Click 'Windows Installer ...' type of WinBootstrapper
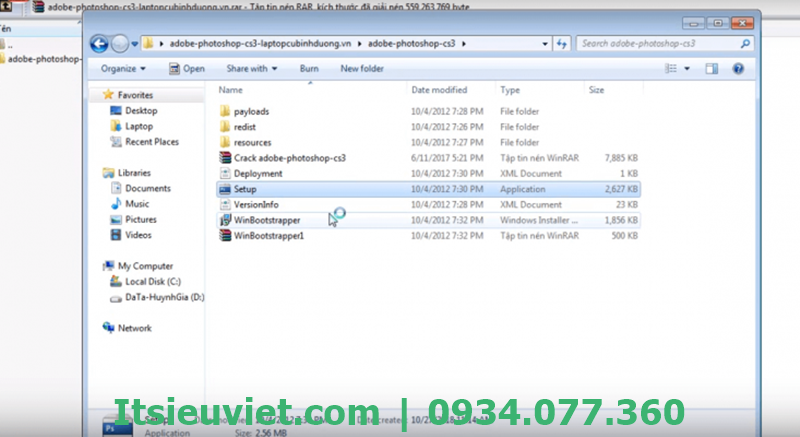The image size is (800, 437). coord(539,220)
